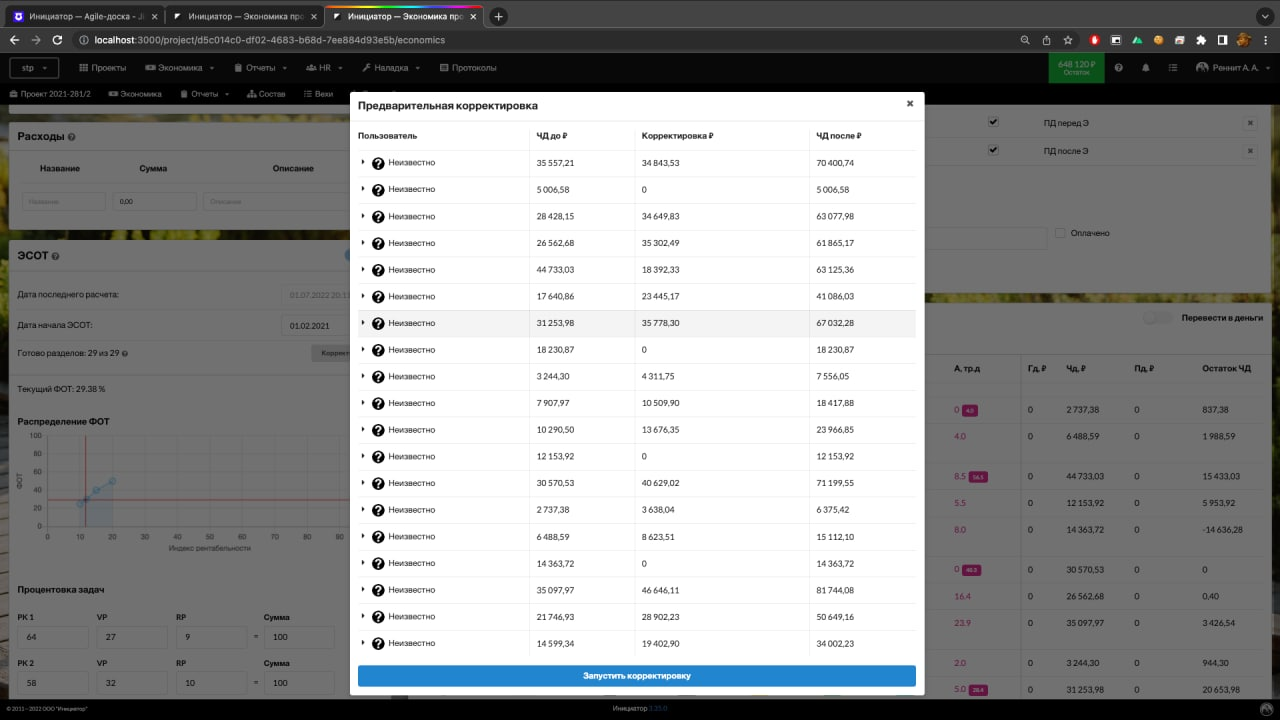1280x720 pixels.
Task: Click Сумма input showing 0,00
Action: (155, 201)
